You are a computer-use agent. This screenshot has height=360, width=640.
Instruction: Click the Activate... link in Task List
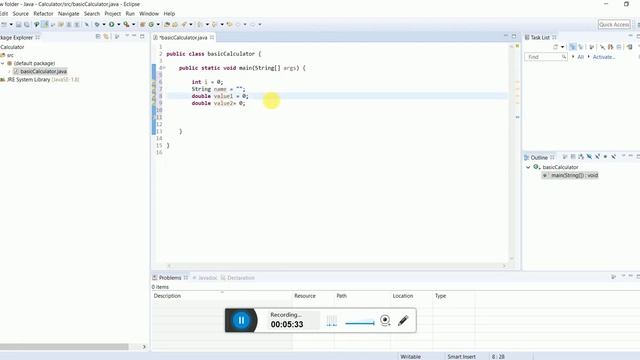(x=604, y=57)
